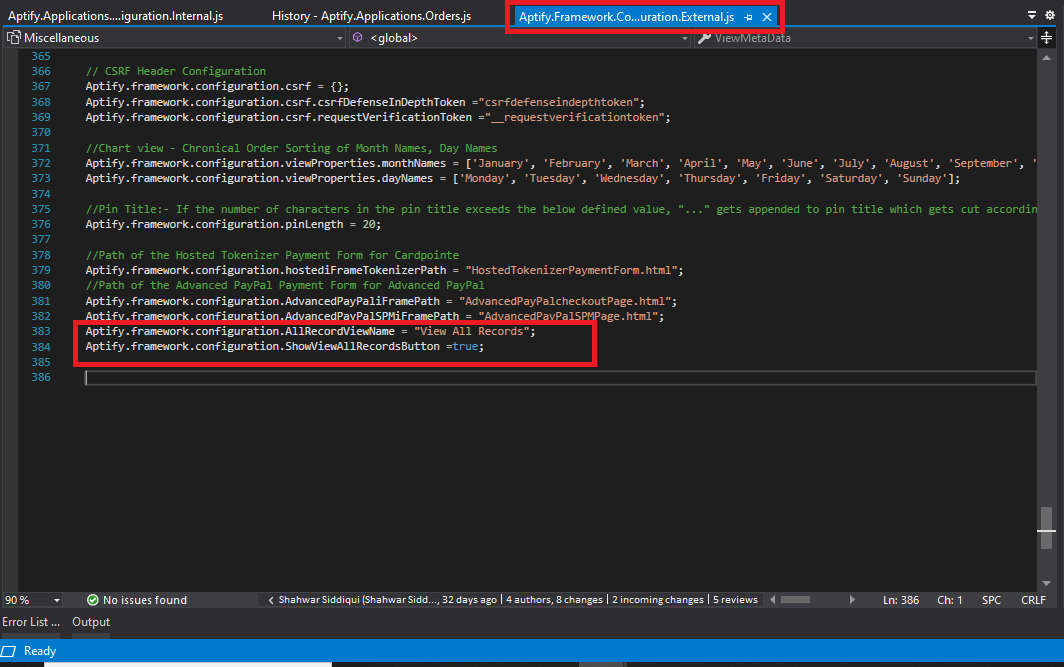Close the Aptify.Framework External.js tab

[767, 17]
